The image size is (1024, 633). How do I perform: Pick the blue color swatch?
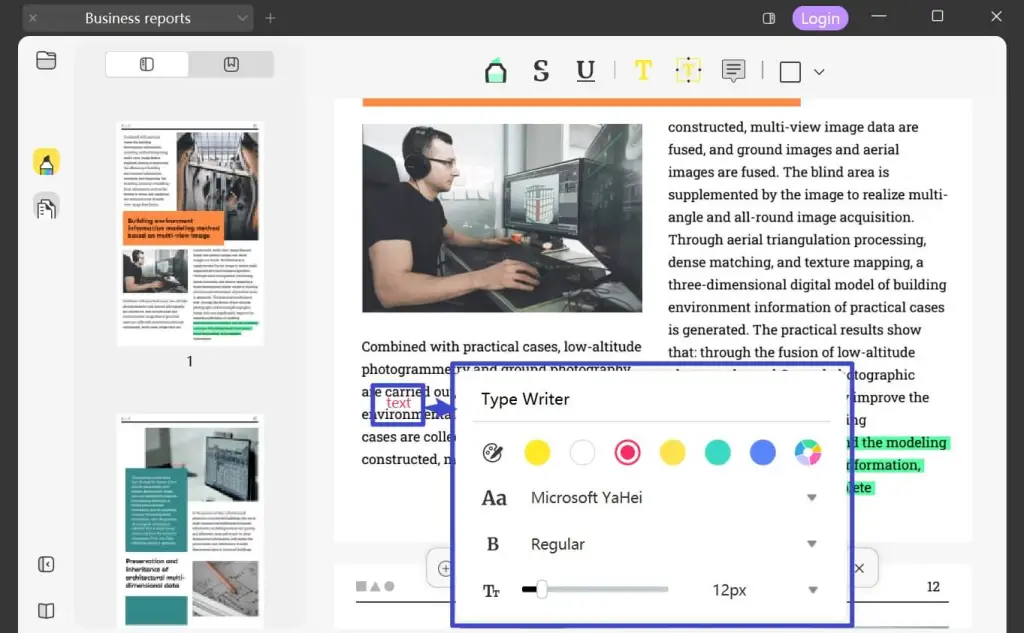click(762, 452)
